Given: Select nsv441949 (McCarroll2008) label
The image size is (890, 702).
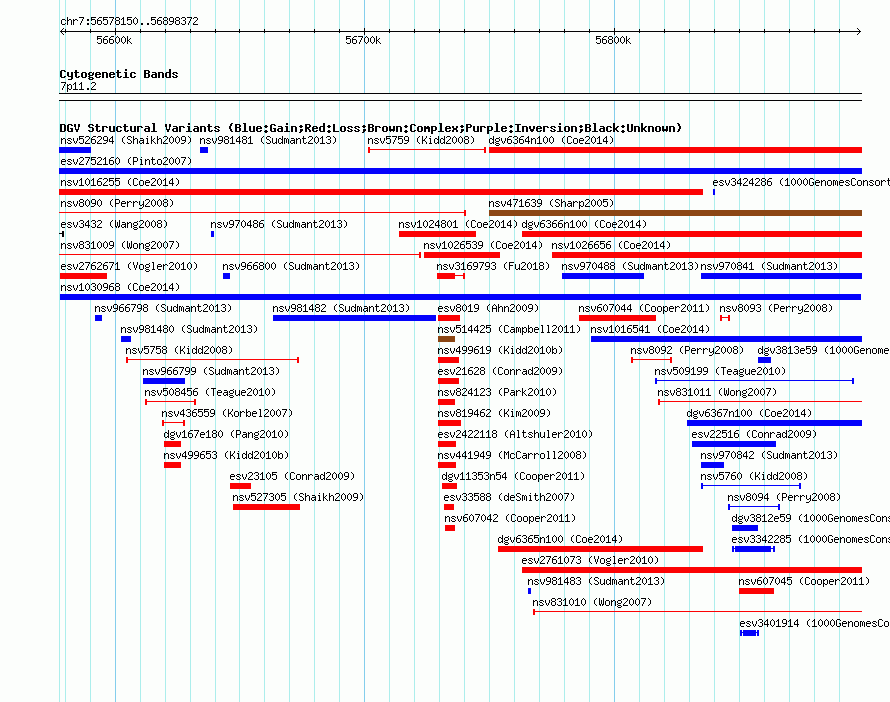Looking at the screenshot, I should click(x=512, y=455).
